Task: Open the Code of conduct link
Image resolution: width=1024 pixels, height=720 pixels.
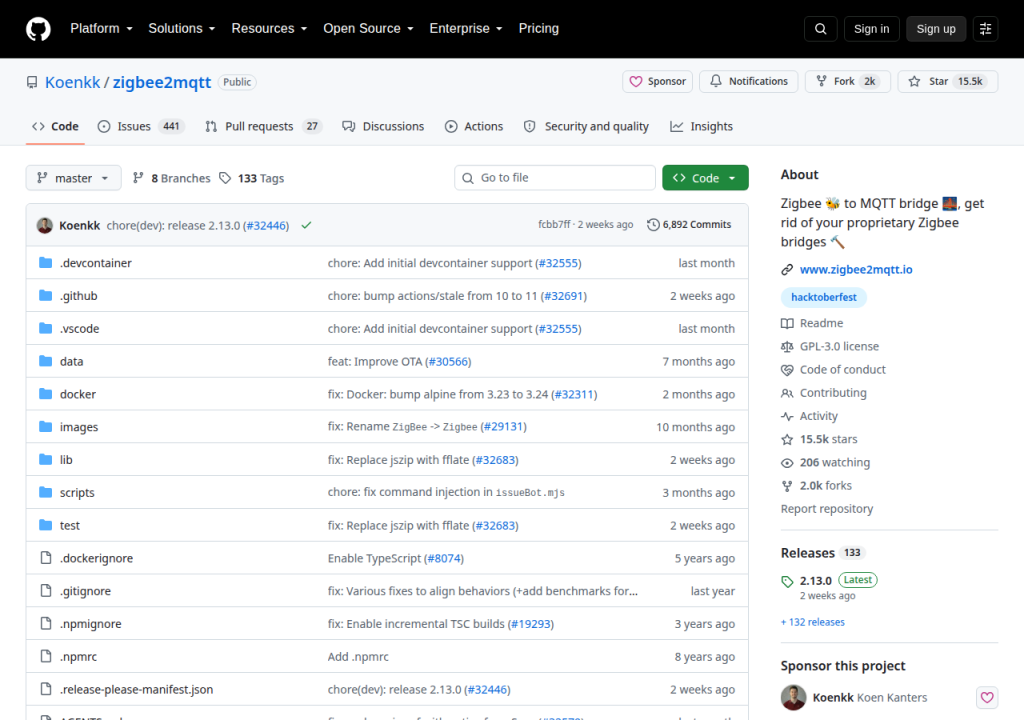Action: click(x=833, y=370)
